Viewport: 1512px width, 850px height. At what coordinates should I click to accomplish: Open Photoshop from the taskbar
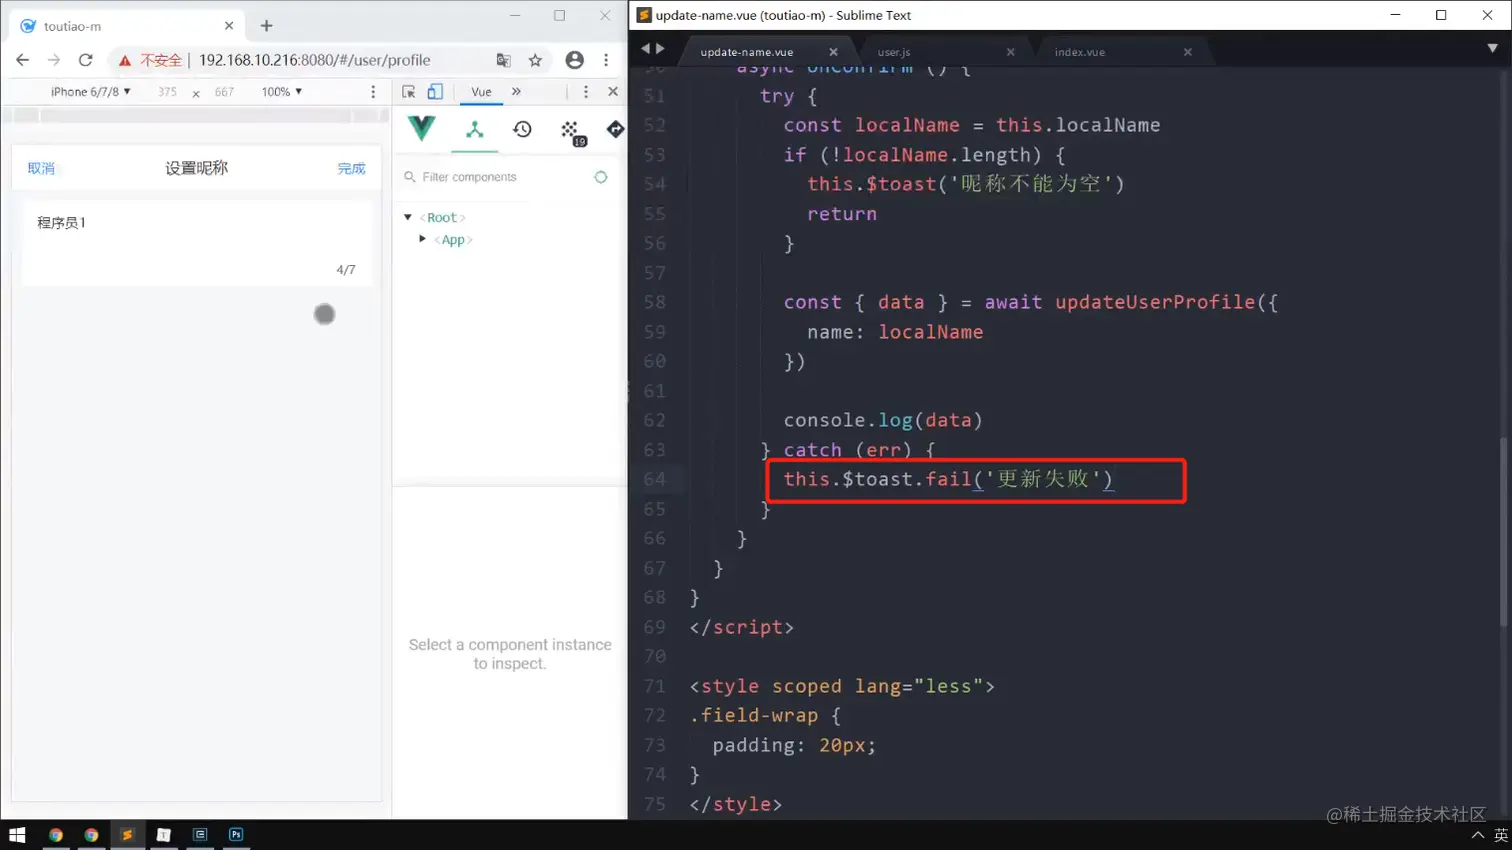(x=236, y=835)
